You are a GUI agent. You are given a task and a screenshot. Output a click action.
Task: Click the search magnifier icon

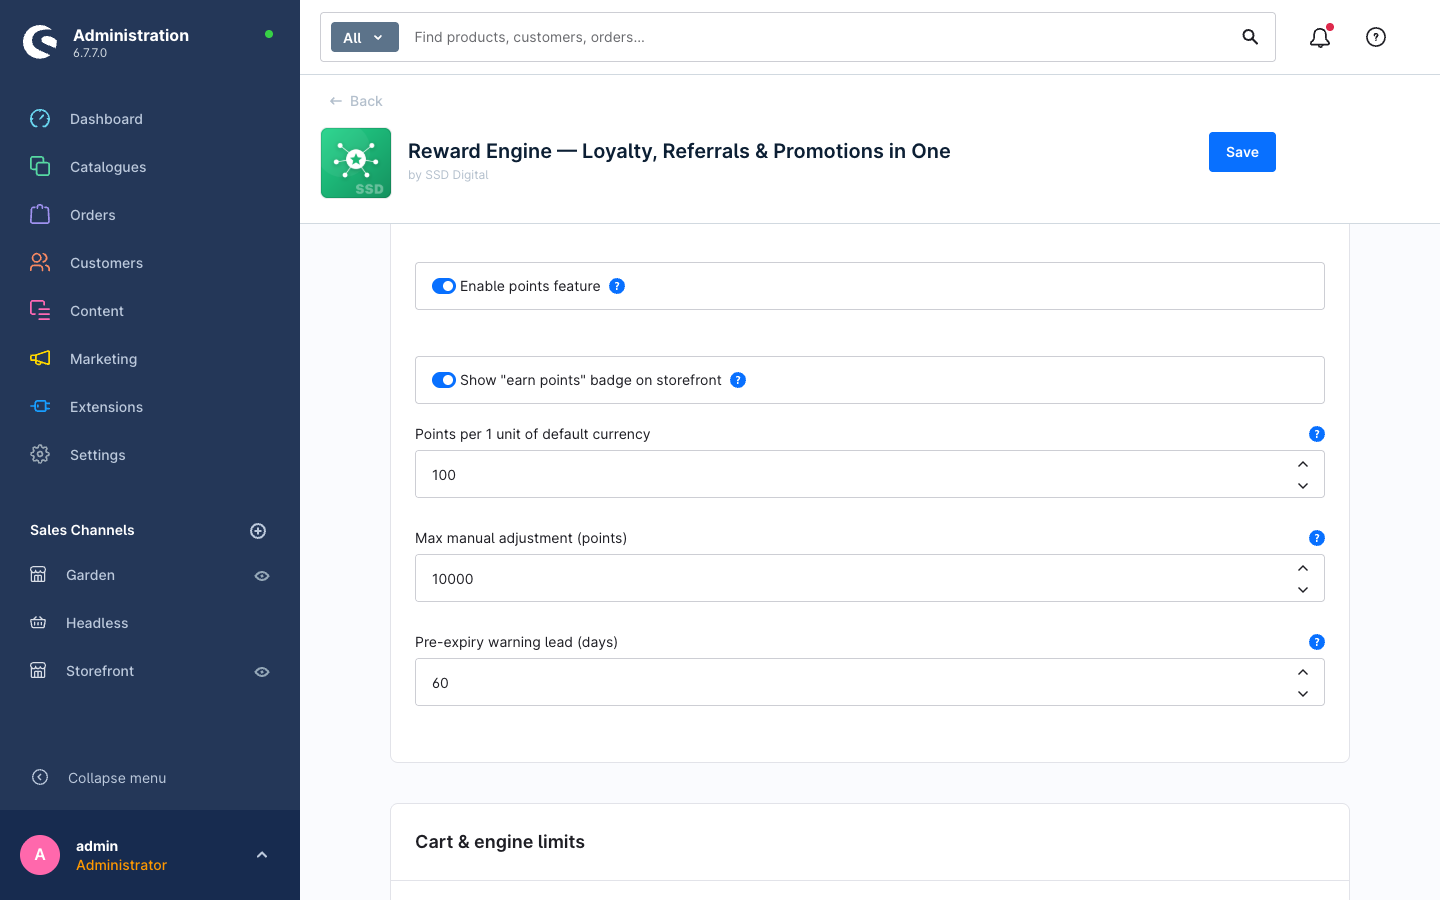tap(1250, 37)
